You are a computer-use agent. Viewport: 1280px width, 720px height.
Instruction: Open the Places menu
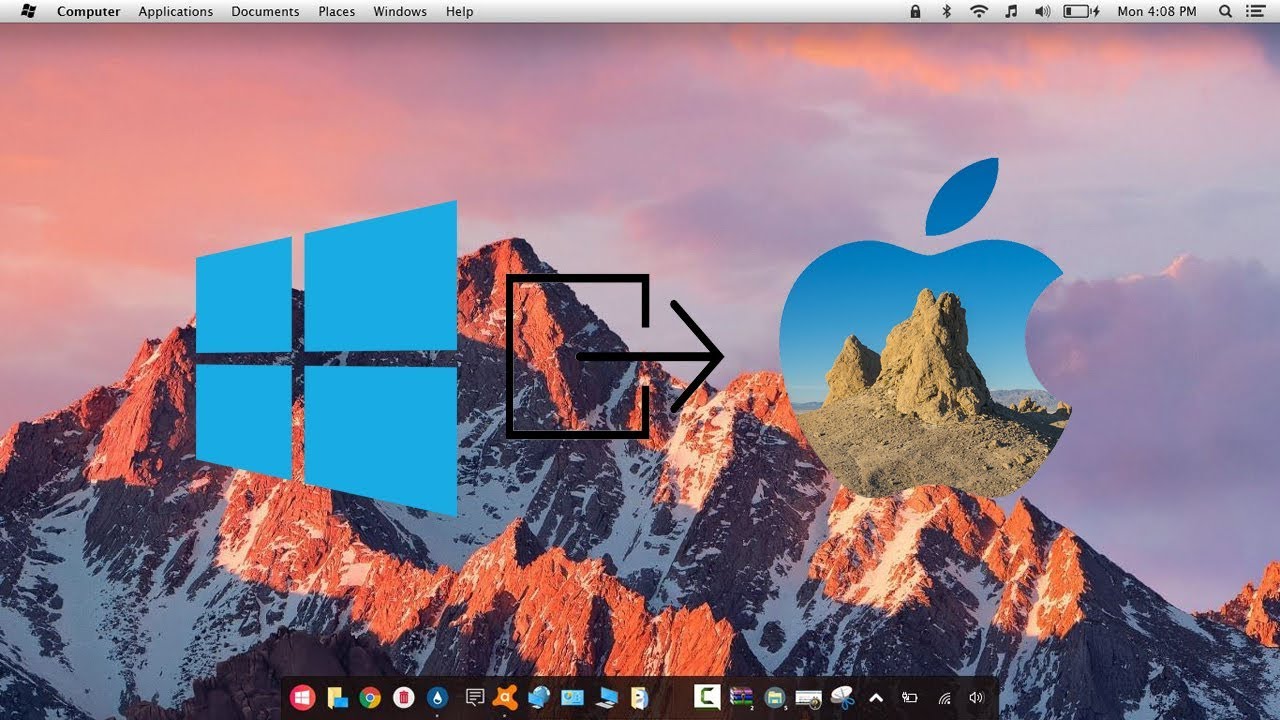(x=336, y=12)
